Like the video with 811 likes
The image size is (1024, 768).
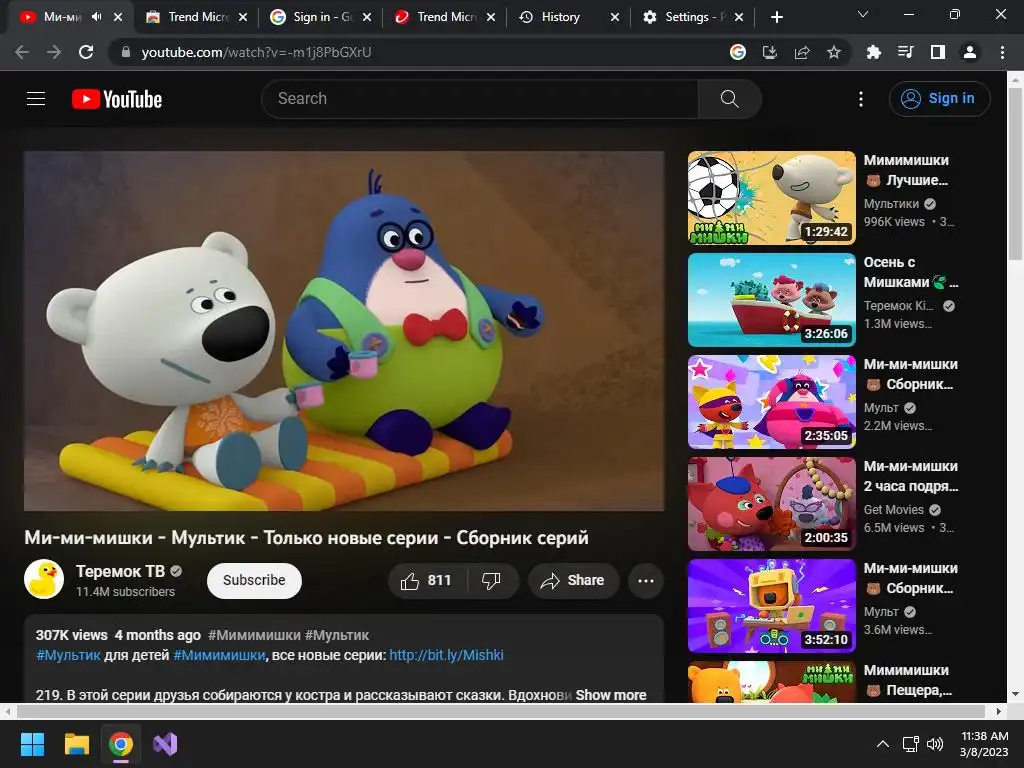pyautogui.click(x=427, y=581)
